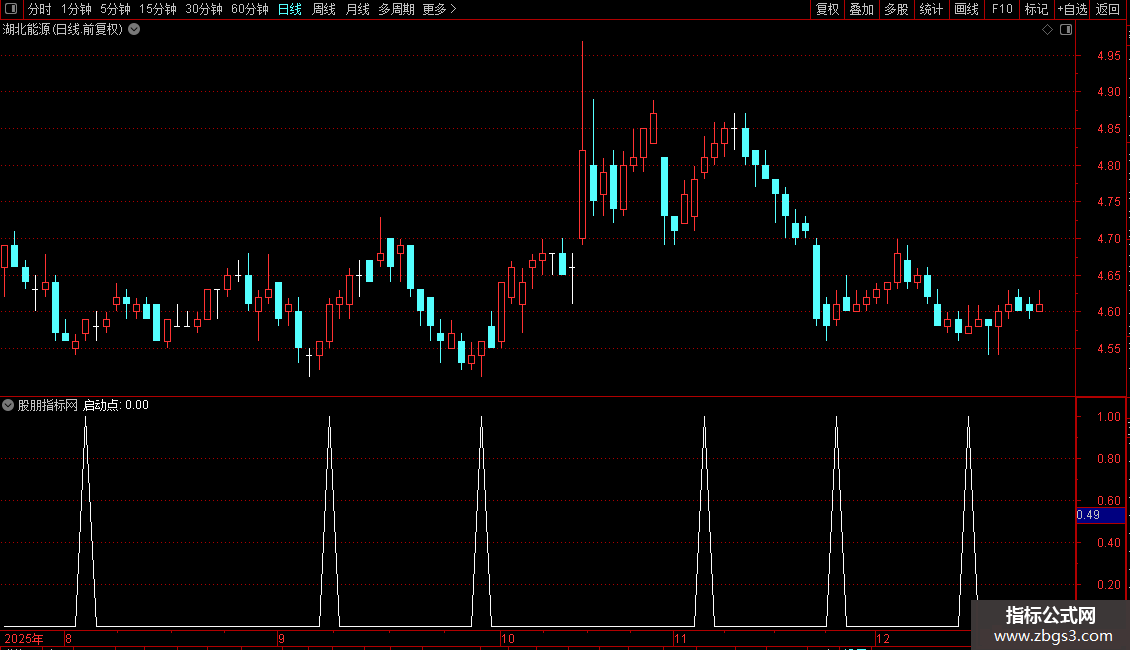Click the 返回 back button
1130x650 pixels.
point(1108,9)
